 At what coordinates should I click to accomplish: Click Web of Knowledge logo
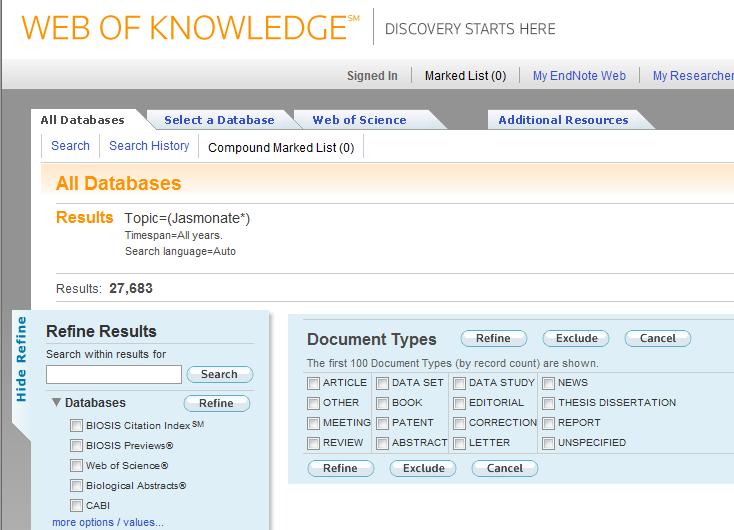point(190,27)
